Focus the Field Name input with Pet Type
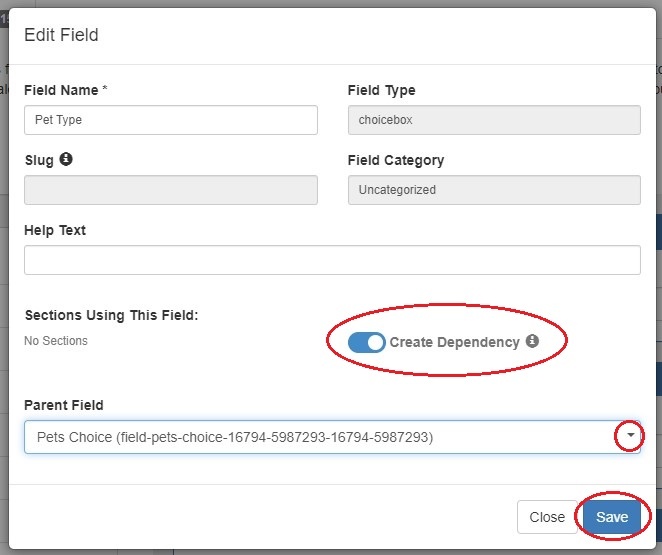 coord(170,120)
